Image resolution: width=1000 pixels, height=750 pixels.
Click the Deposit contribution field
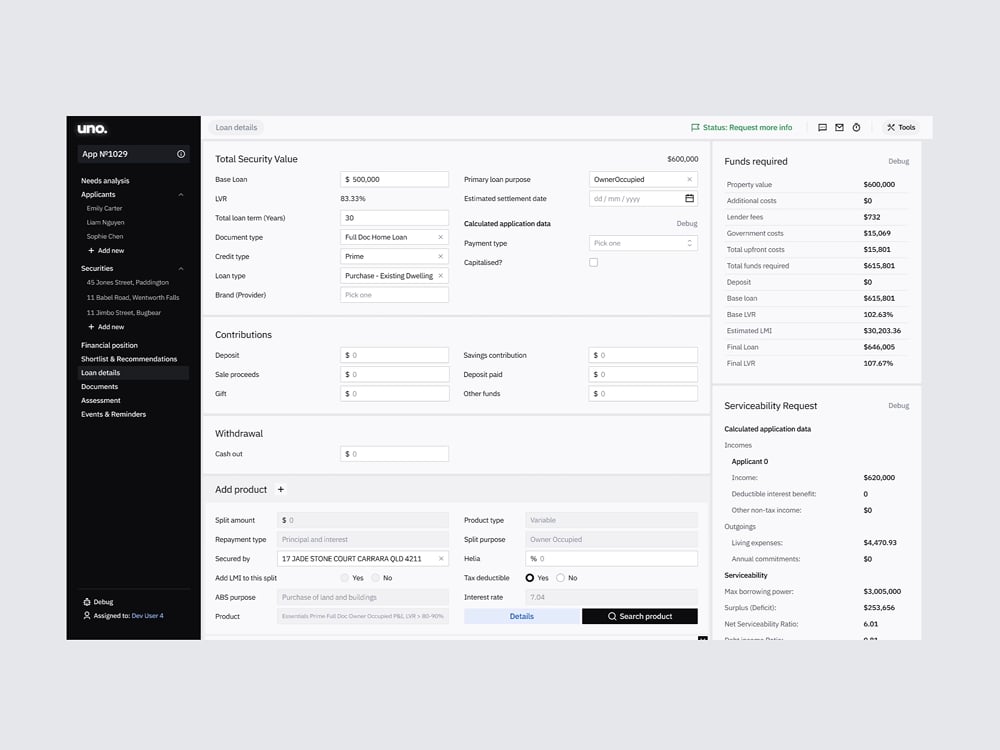pos(394,355)
